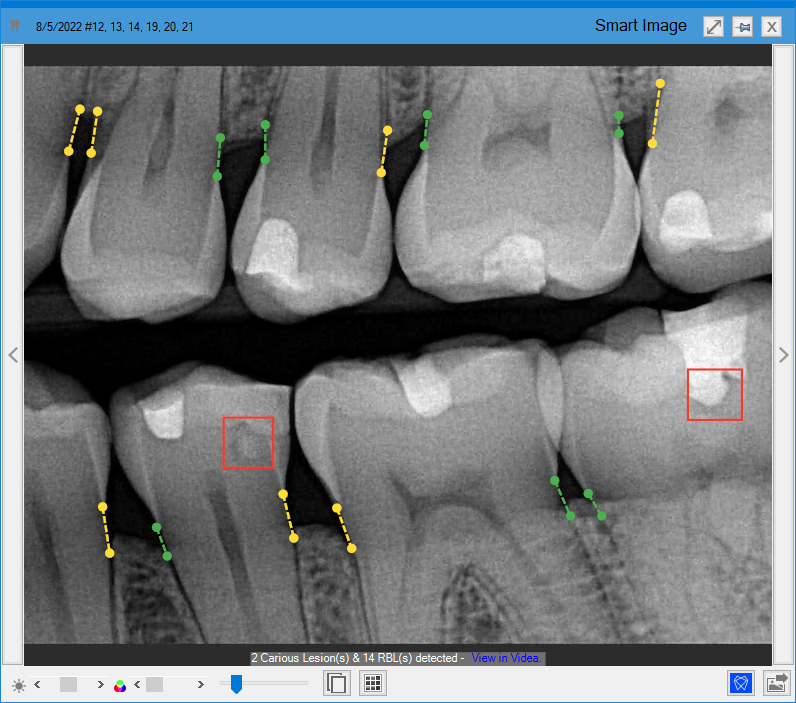This screenshot has width=796, height=703.
Task: Close the Smart Image window
Action: tap(772, 27)
